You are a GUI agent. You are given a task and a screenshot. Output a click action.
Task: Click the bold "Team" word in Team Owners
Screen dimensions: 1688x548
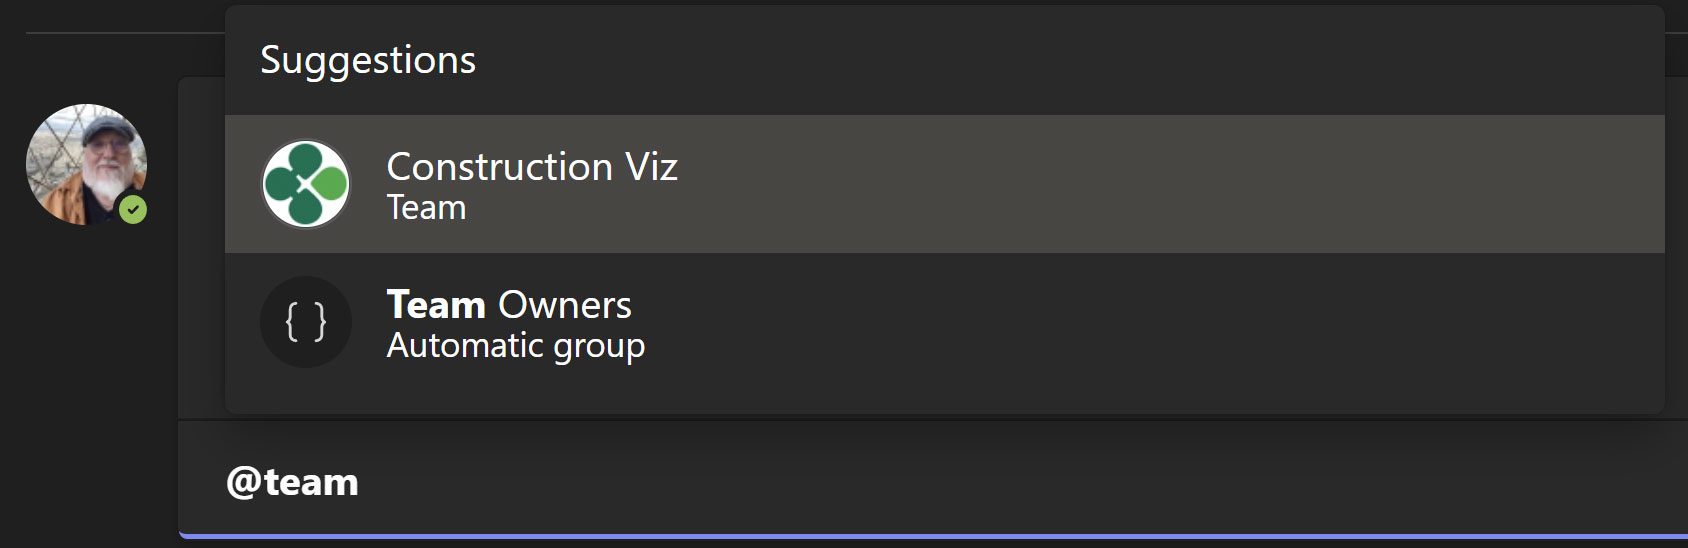click(436, 305)
